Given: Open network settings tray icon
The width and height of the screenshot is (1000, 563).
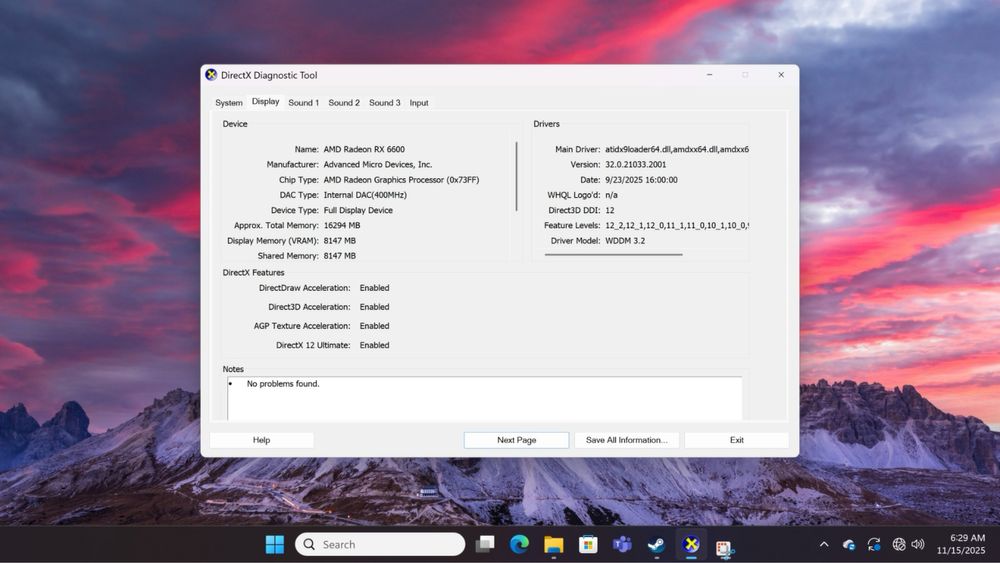Looking at the screenshot, I should (x=899, y=545).
